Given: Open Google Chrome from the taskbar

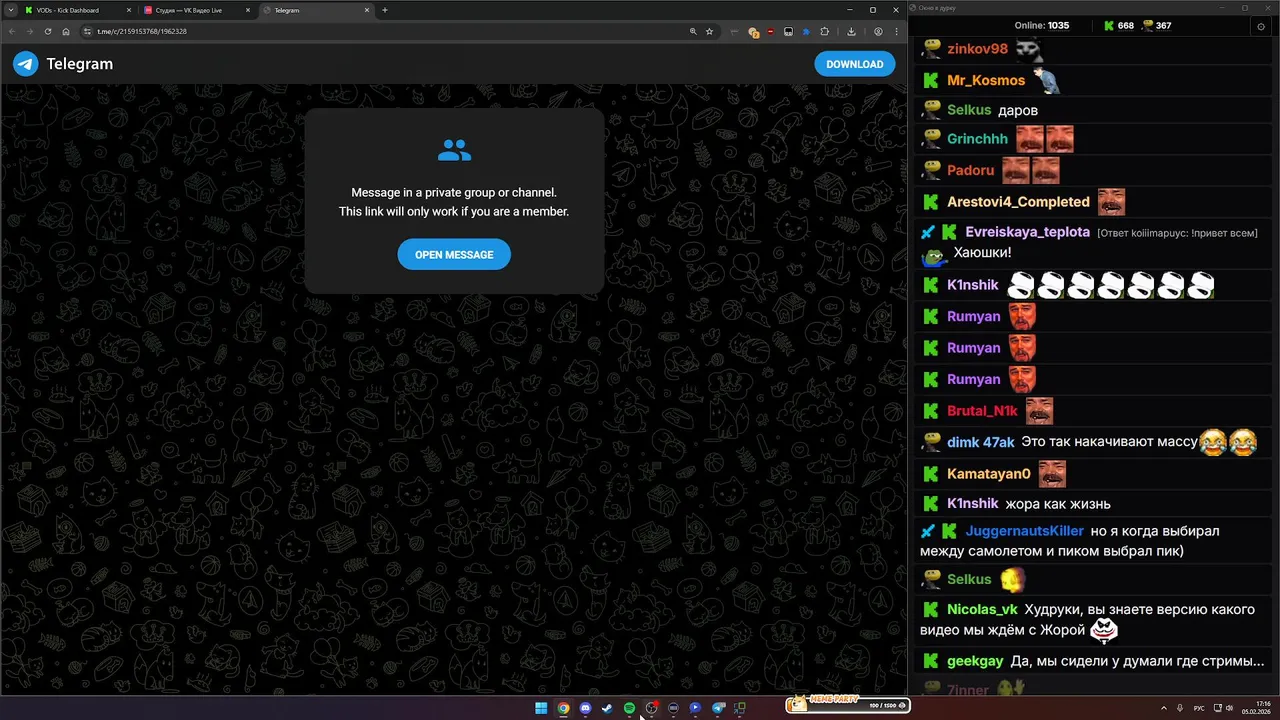Looking at the screenshot, I should click(563, 708).
